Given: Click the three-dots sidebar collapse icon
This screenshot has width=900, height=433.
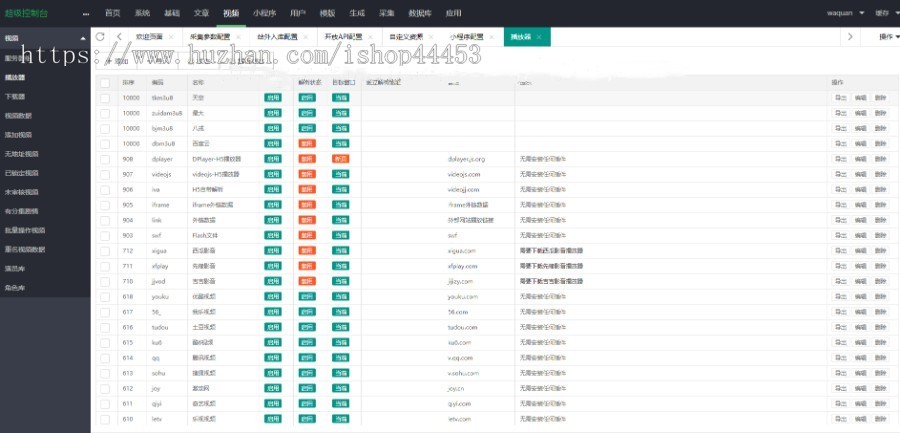Looking at the screenshot, I should tap(86, 13).
